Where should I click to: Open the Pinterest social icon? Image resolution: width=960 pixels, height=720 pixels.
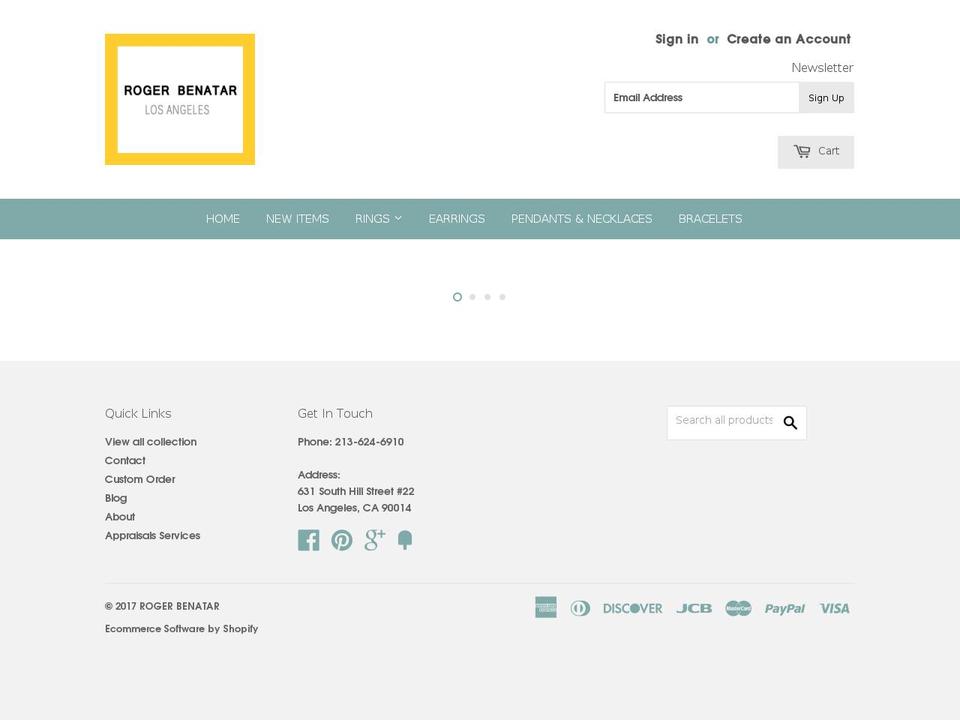pos(342,540)
